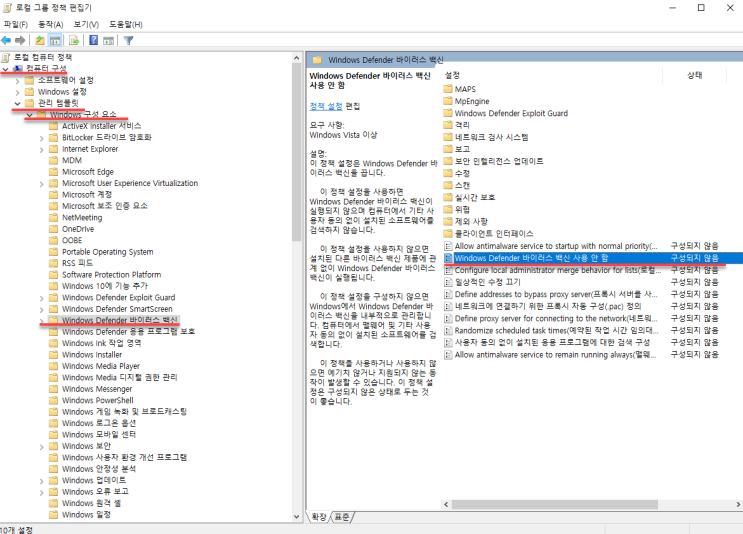The height and width of the screenshot is (534, 743).
Task: Expand the Windows 보안 tree node
Action: 42,447
